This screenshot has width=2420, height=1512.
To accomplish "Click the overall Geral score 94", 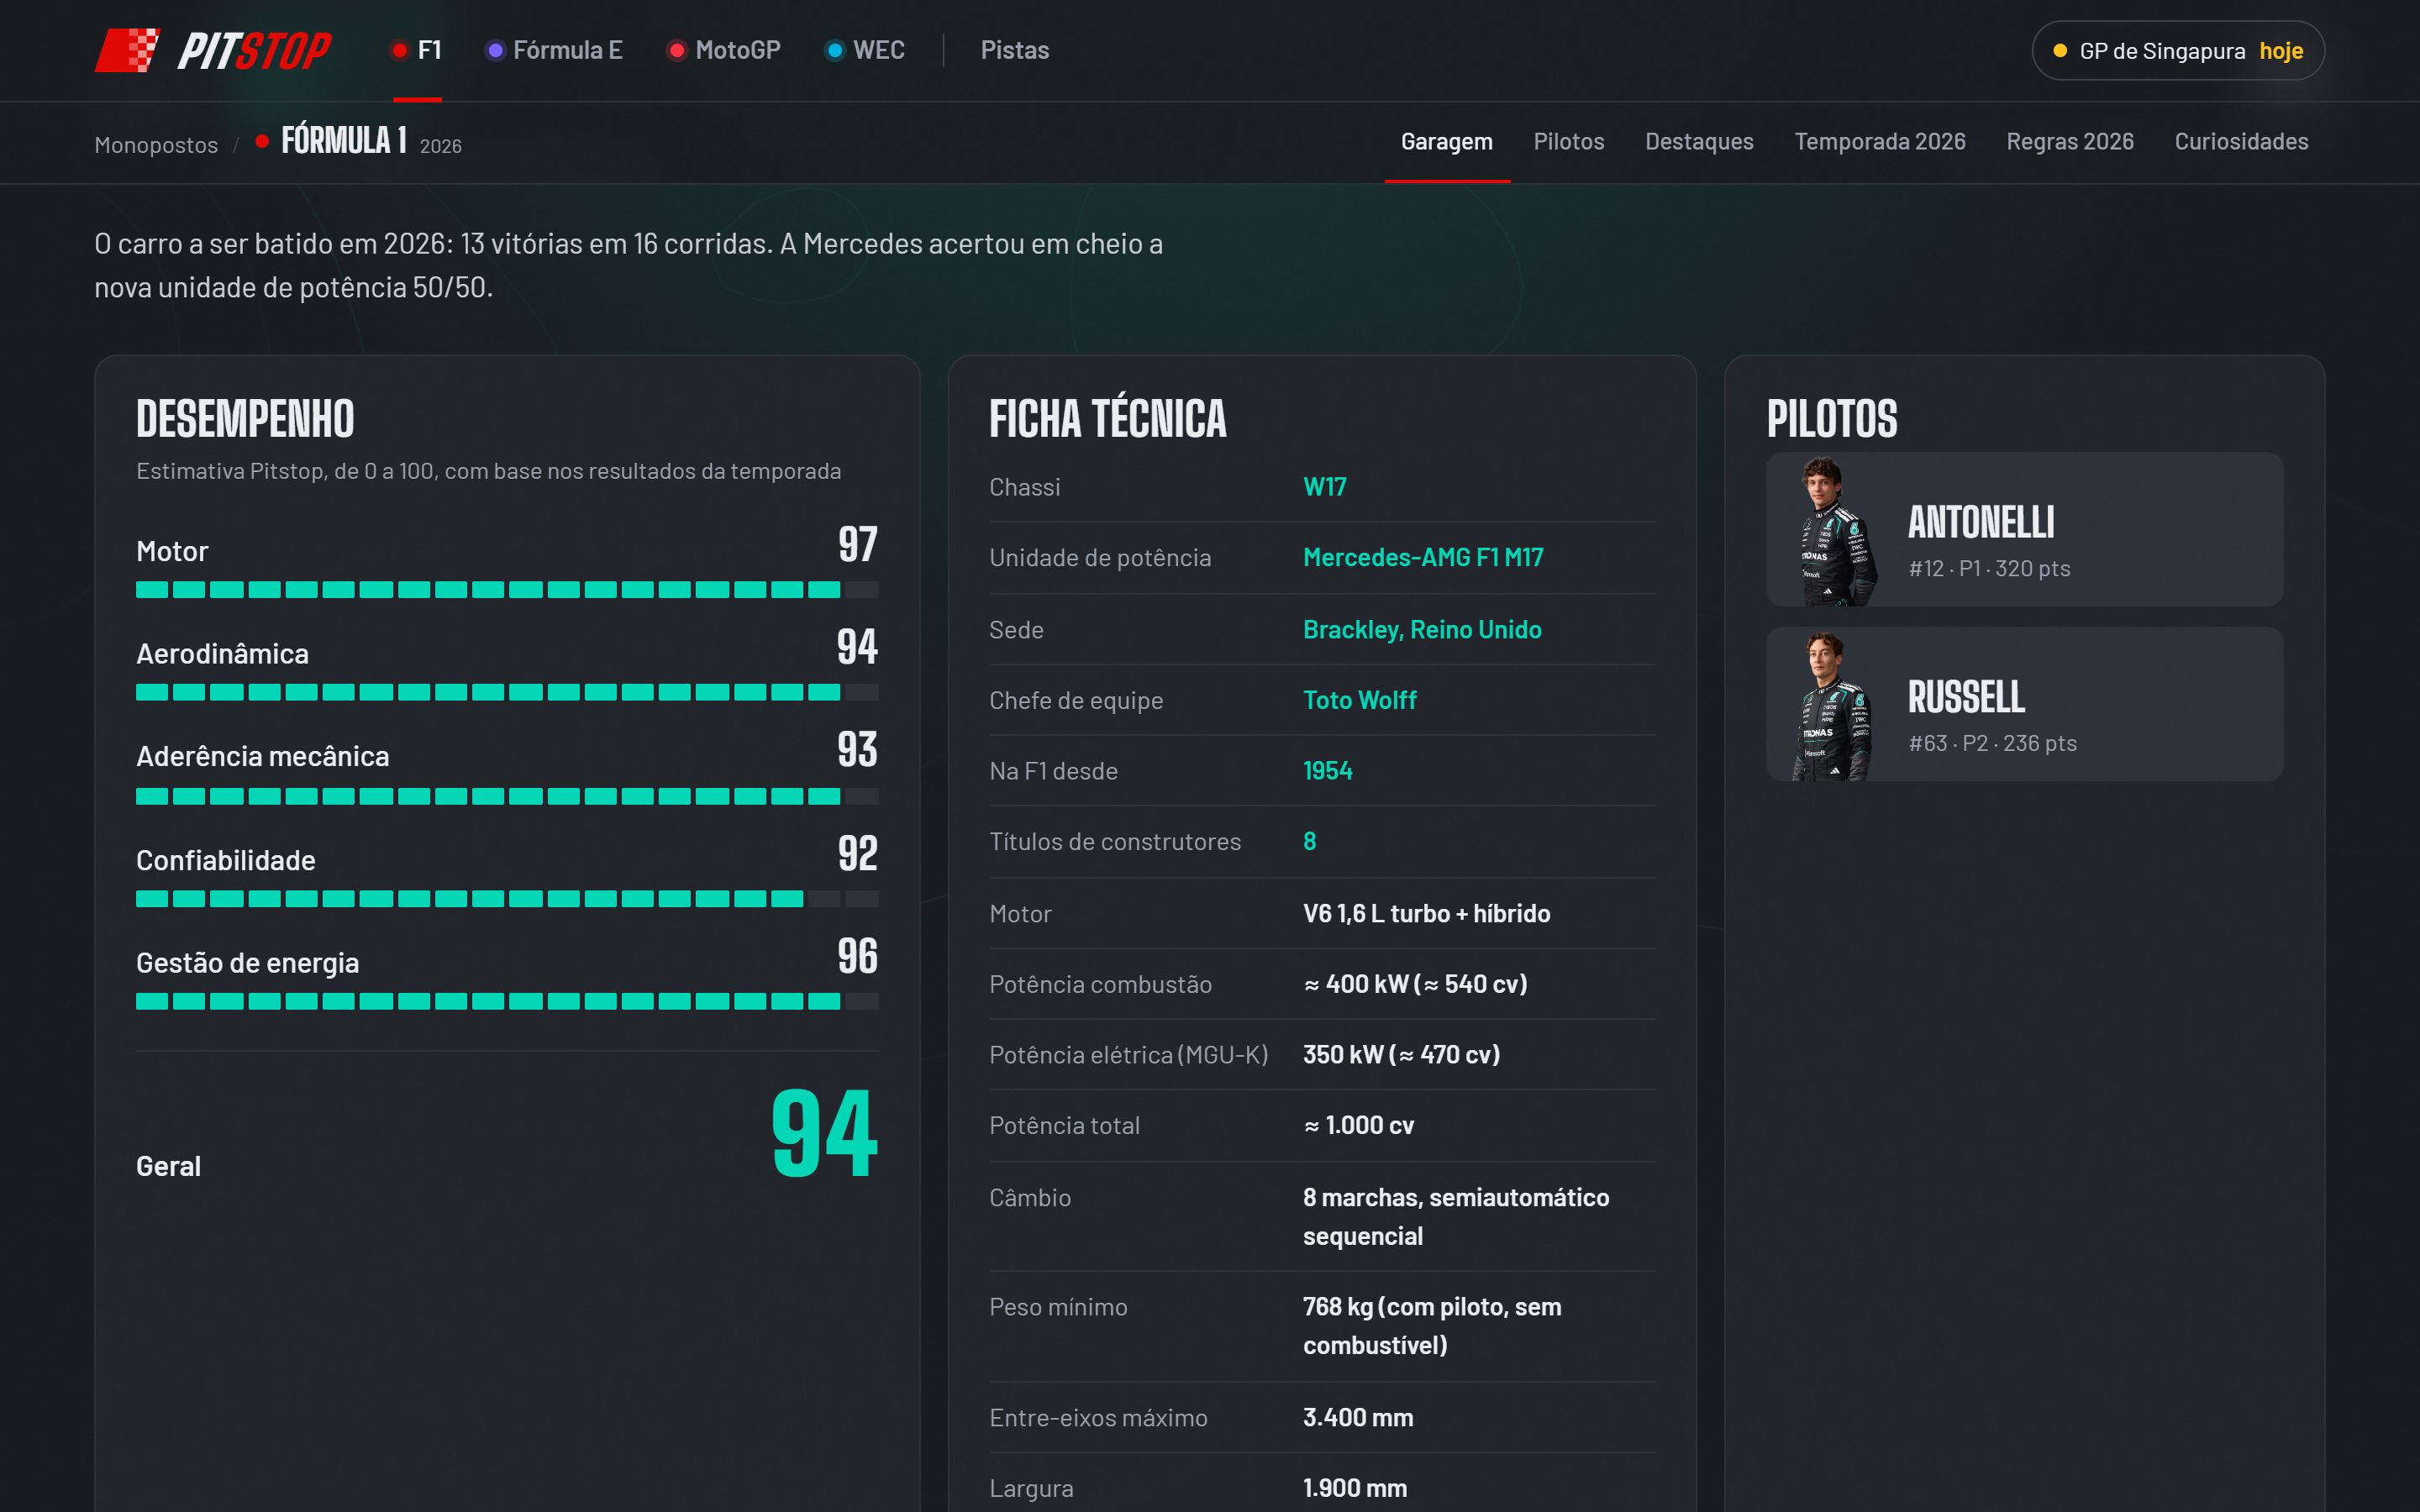I will (x=824, y=1133).
